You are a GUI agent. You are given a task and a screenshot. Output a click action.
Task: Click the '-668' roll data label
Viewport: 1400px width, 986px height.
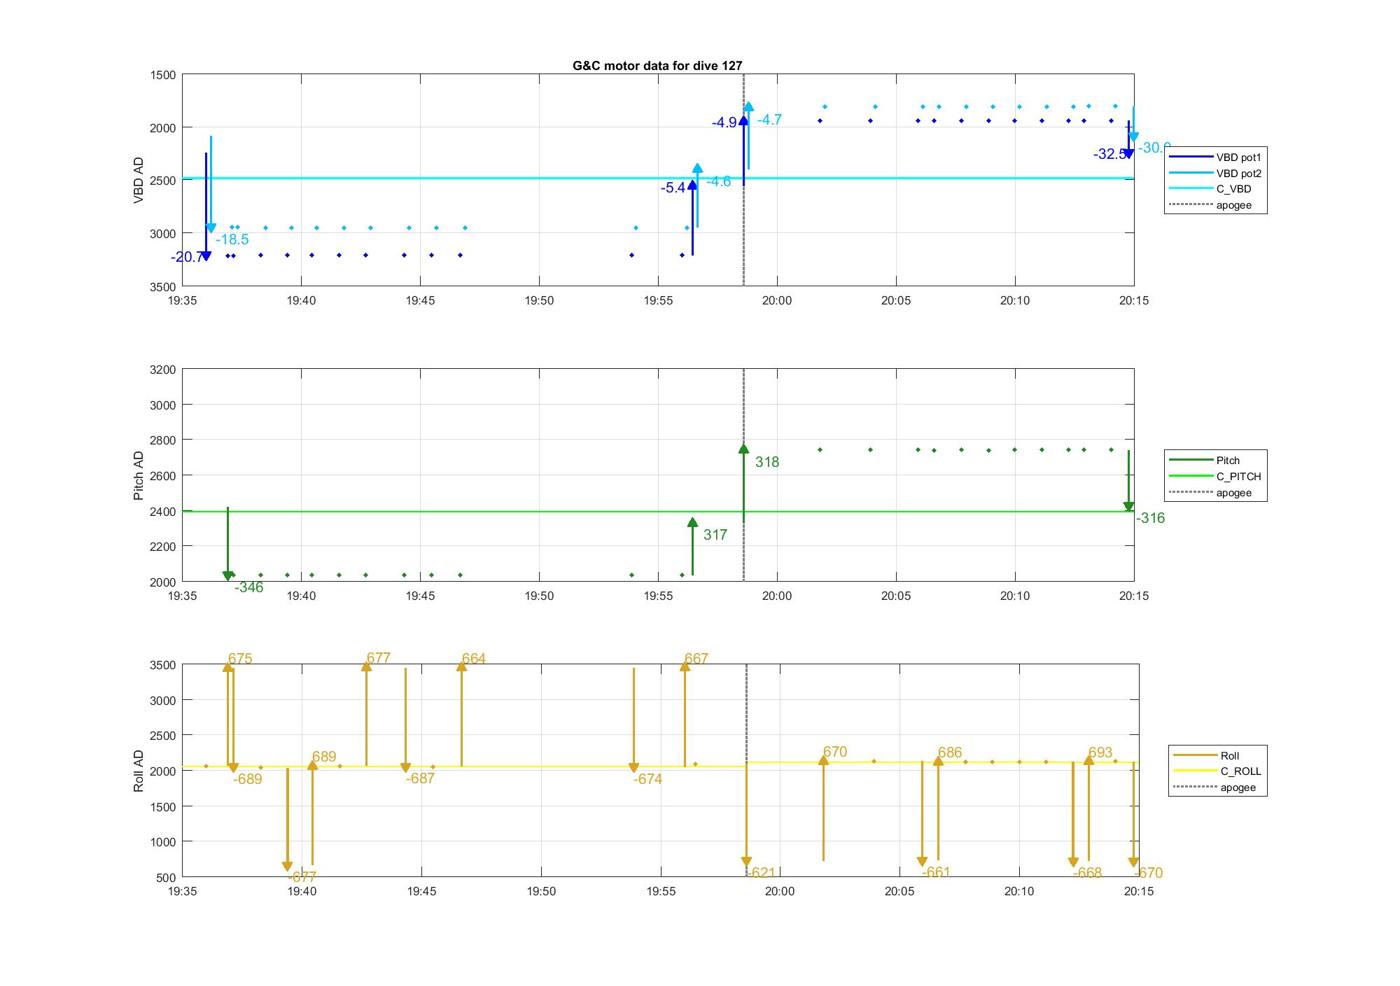(1087, 872)
